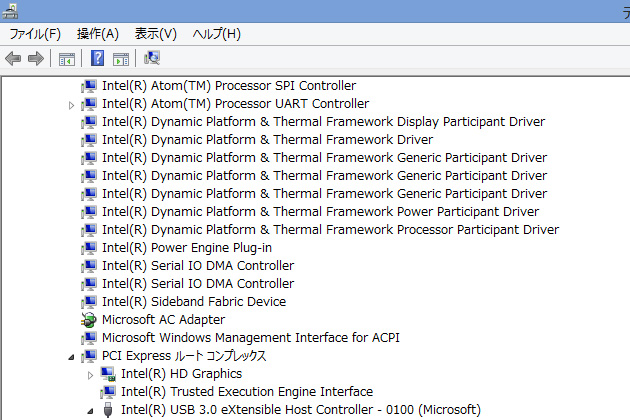Select Intel(R) Sideband Fabric Device
This screenshot has height=420, width=630.
coord(193,302)
